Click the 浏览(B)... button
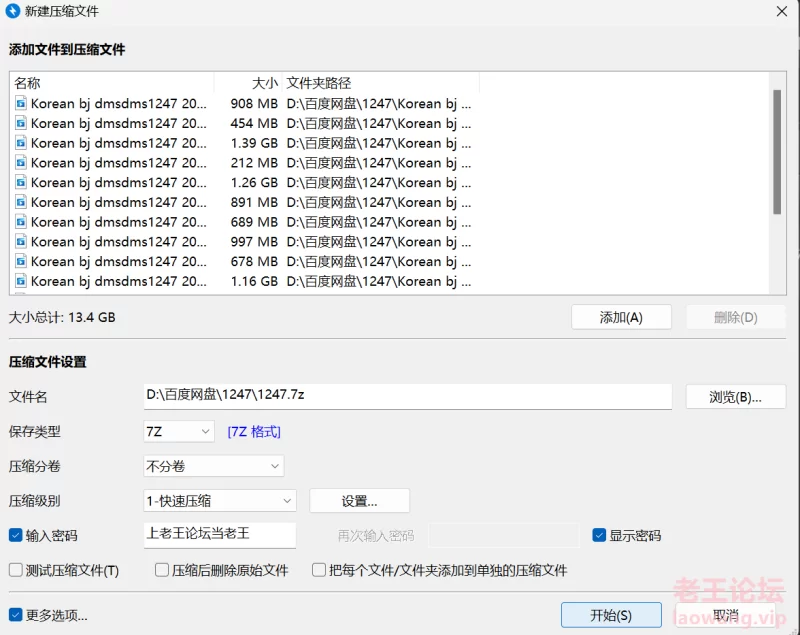The image size is (800, 635). tap(736, 397)
